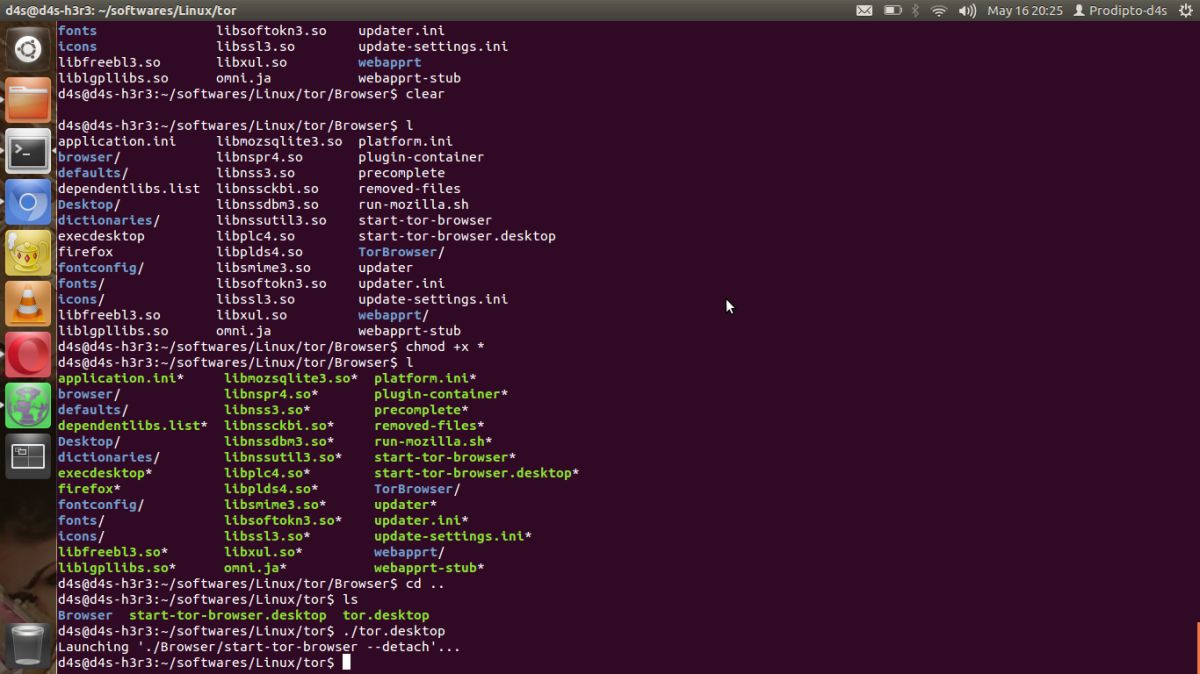Open the green globe application in the launcher
Screen dimensions: 1200x674
28,407
